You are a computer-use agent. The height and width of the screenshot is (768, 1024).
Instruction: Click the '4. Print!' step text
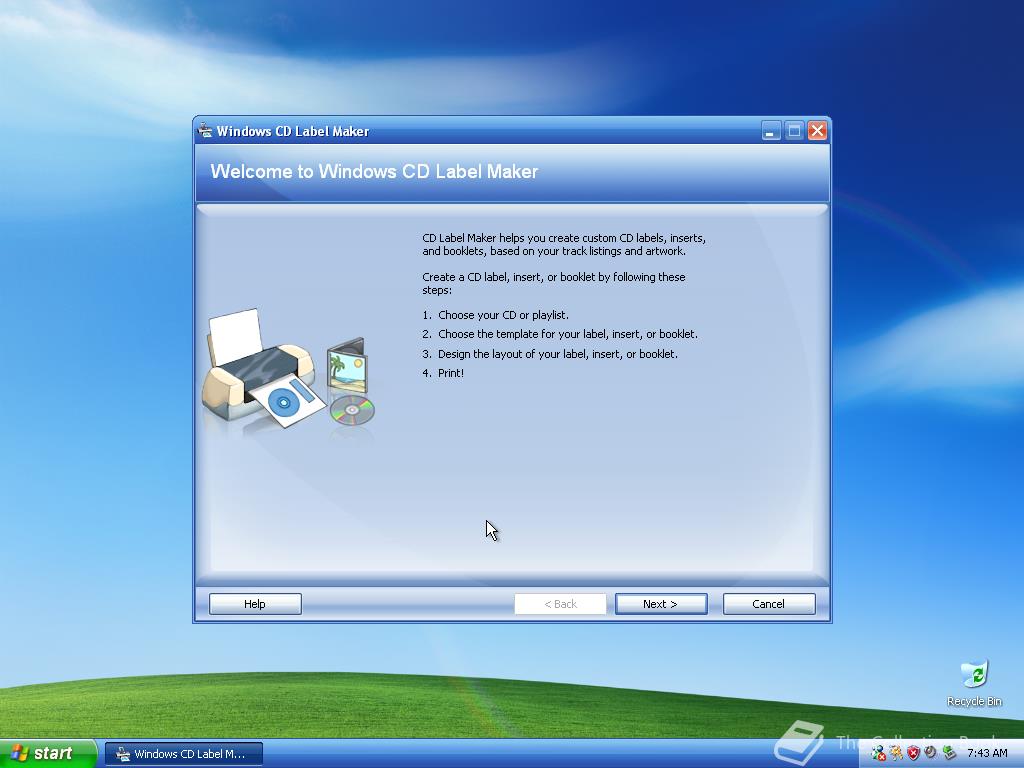[x=443, y=373]
